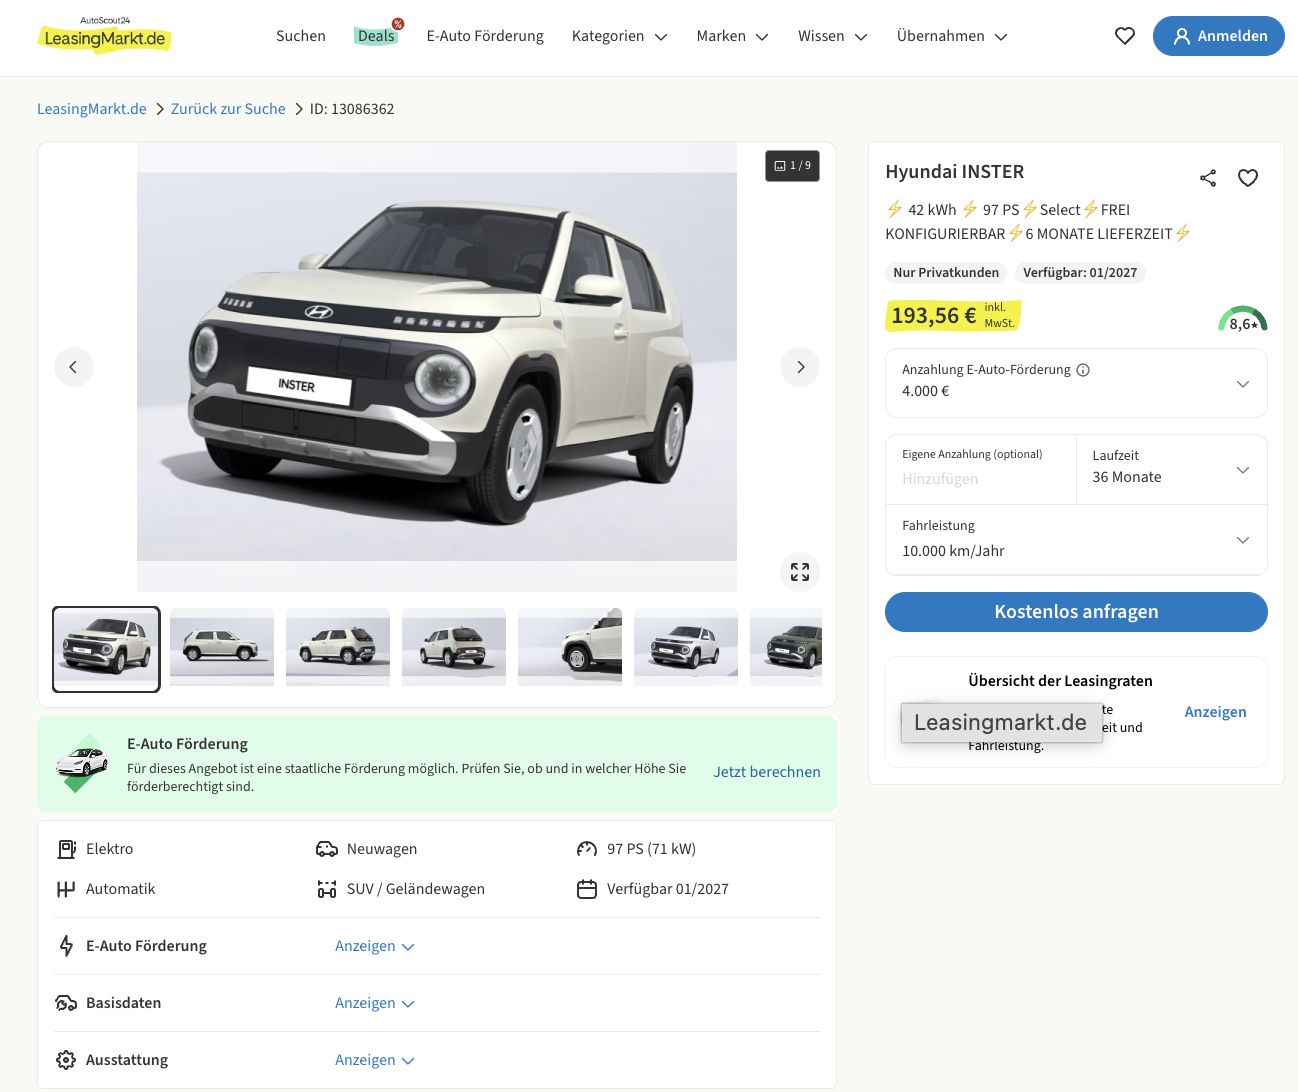Click Jetzt berechnen subsidy link
The image size is (1298, 1092).
click(767, 772)
